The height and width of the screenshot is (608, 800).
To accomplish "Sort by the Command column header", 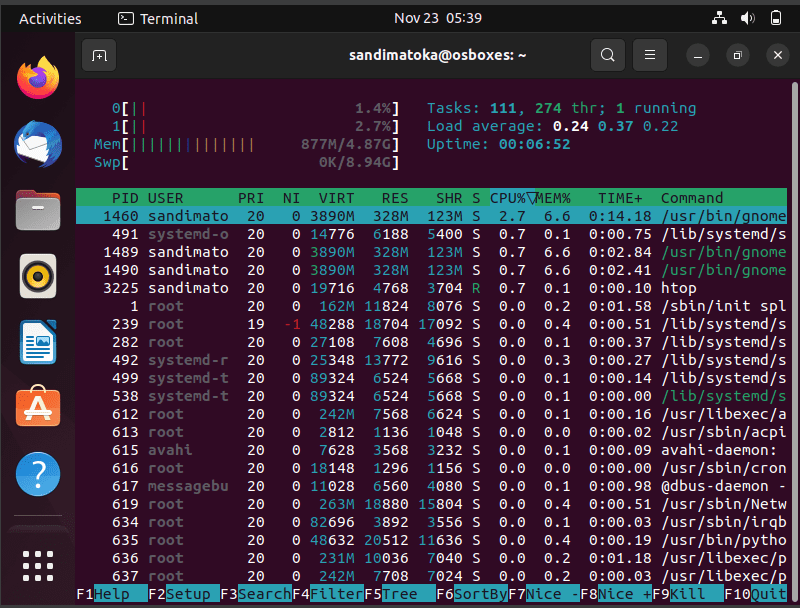I will click(692, 198).
